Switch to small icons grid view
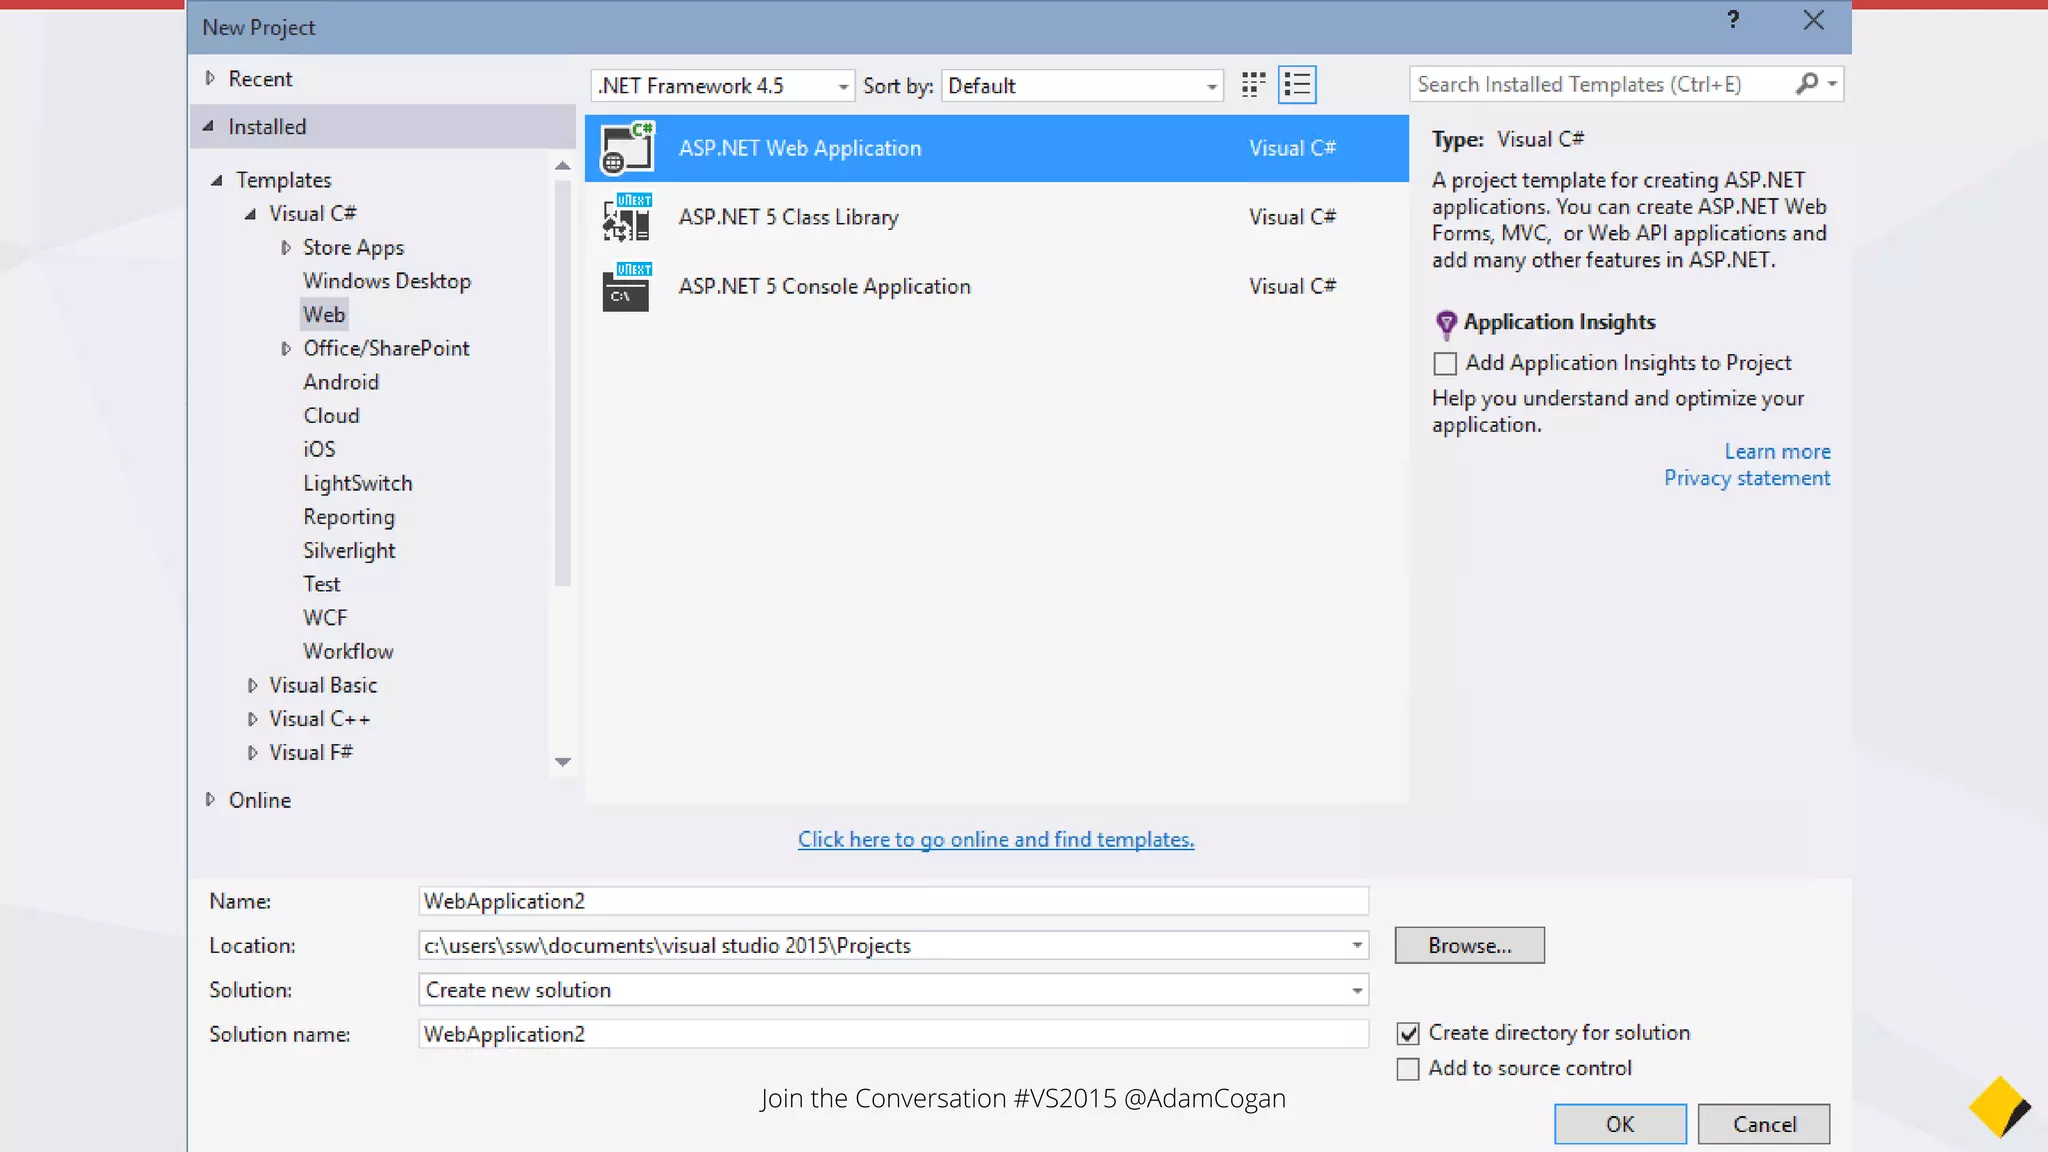The image size is (2048, 1152). (x=1252, y=85)
